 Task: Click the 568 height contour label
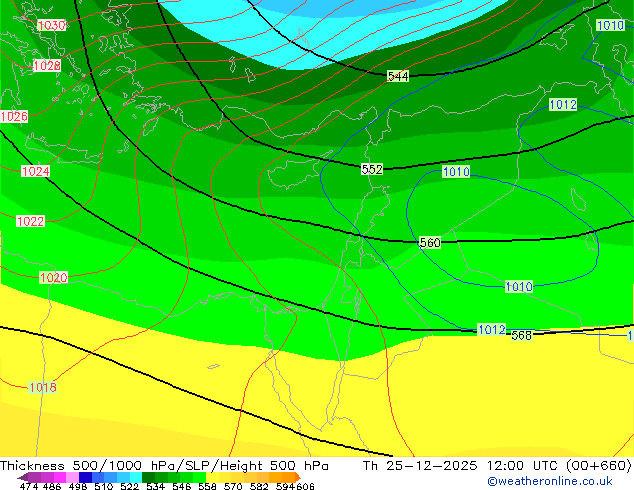coord(521,335)
